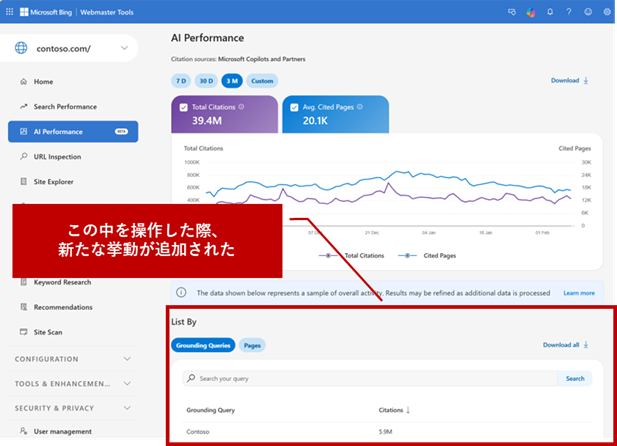Image resolution: width=617 pixels, height=446 pixels.
Task: Click the Home house icon
Action: point(24,81)
